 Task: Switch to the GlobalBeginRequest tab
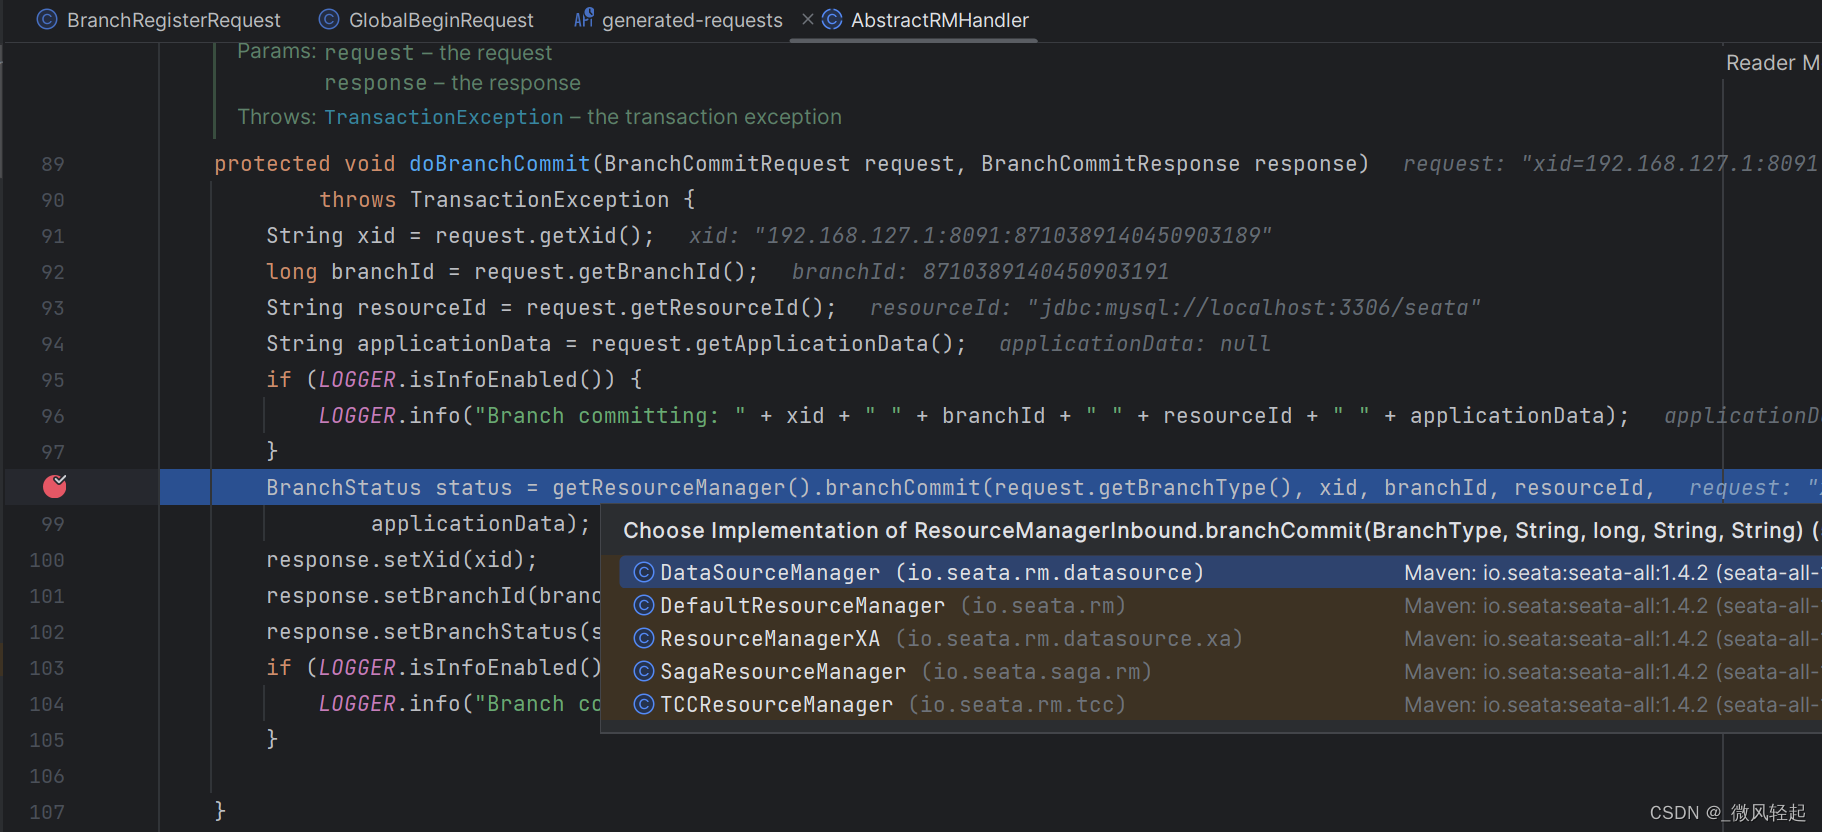(x=427, y=20)
